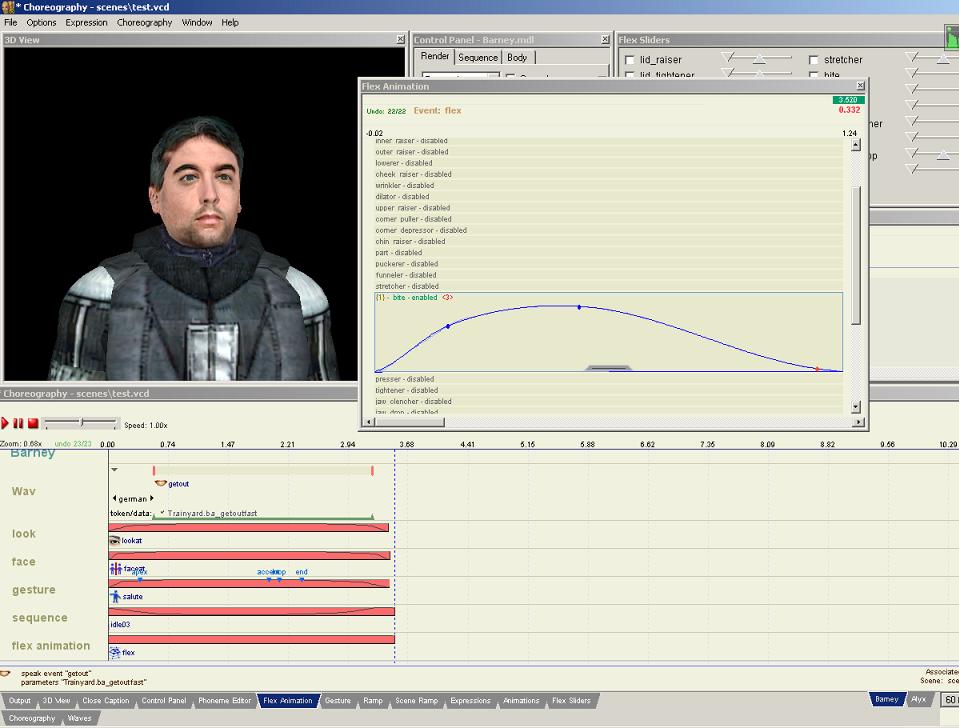Click the 'bite - enabled' track label
The width and height of the screenshot is (959, 728).
click(415, 297)
